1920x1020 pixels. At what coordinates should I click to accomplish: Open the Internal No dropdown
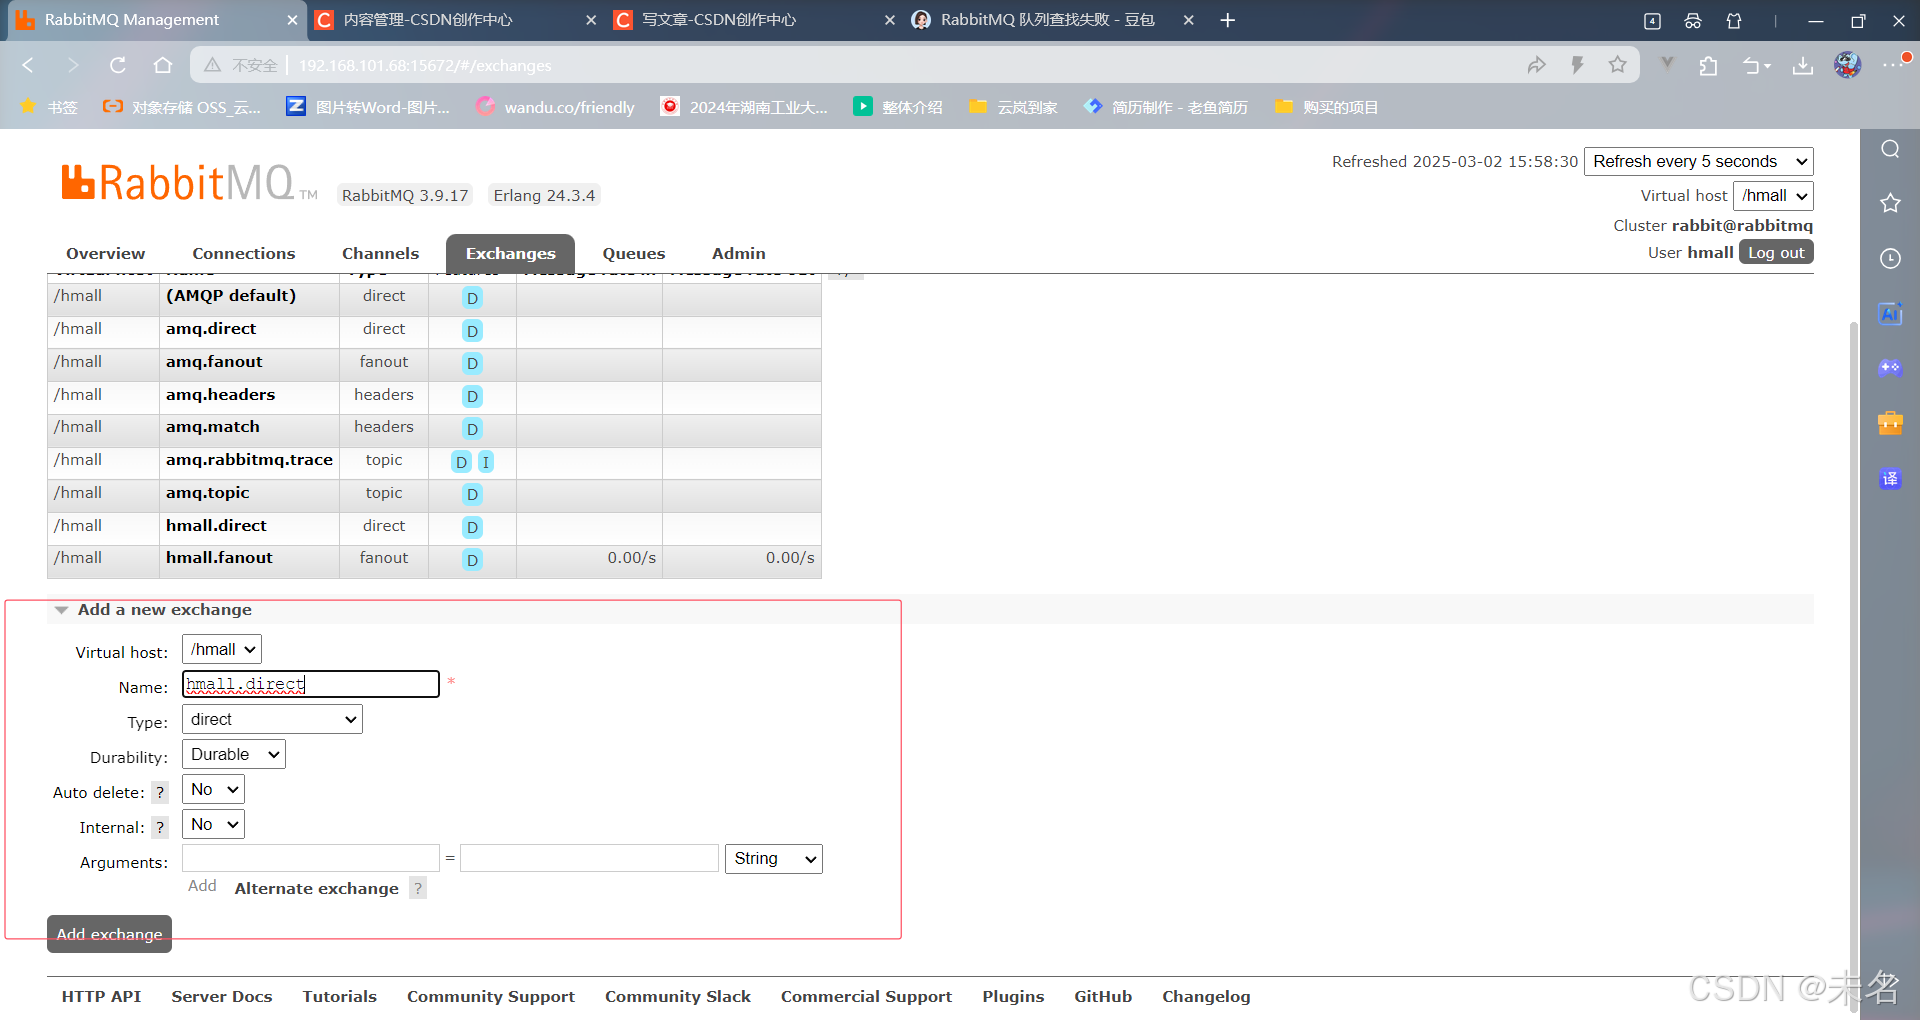(213, 824)
